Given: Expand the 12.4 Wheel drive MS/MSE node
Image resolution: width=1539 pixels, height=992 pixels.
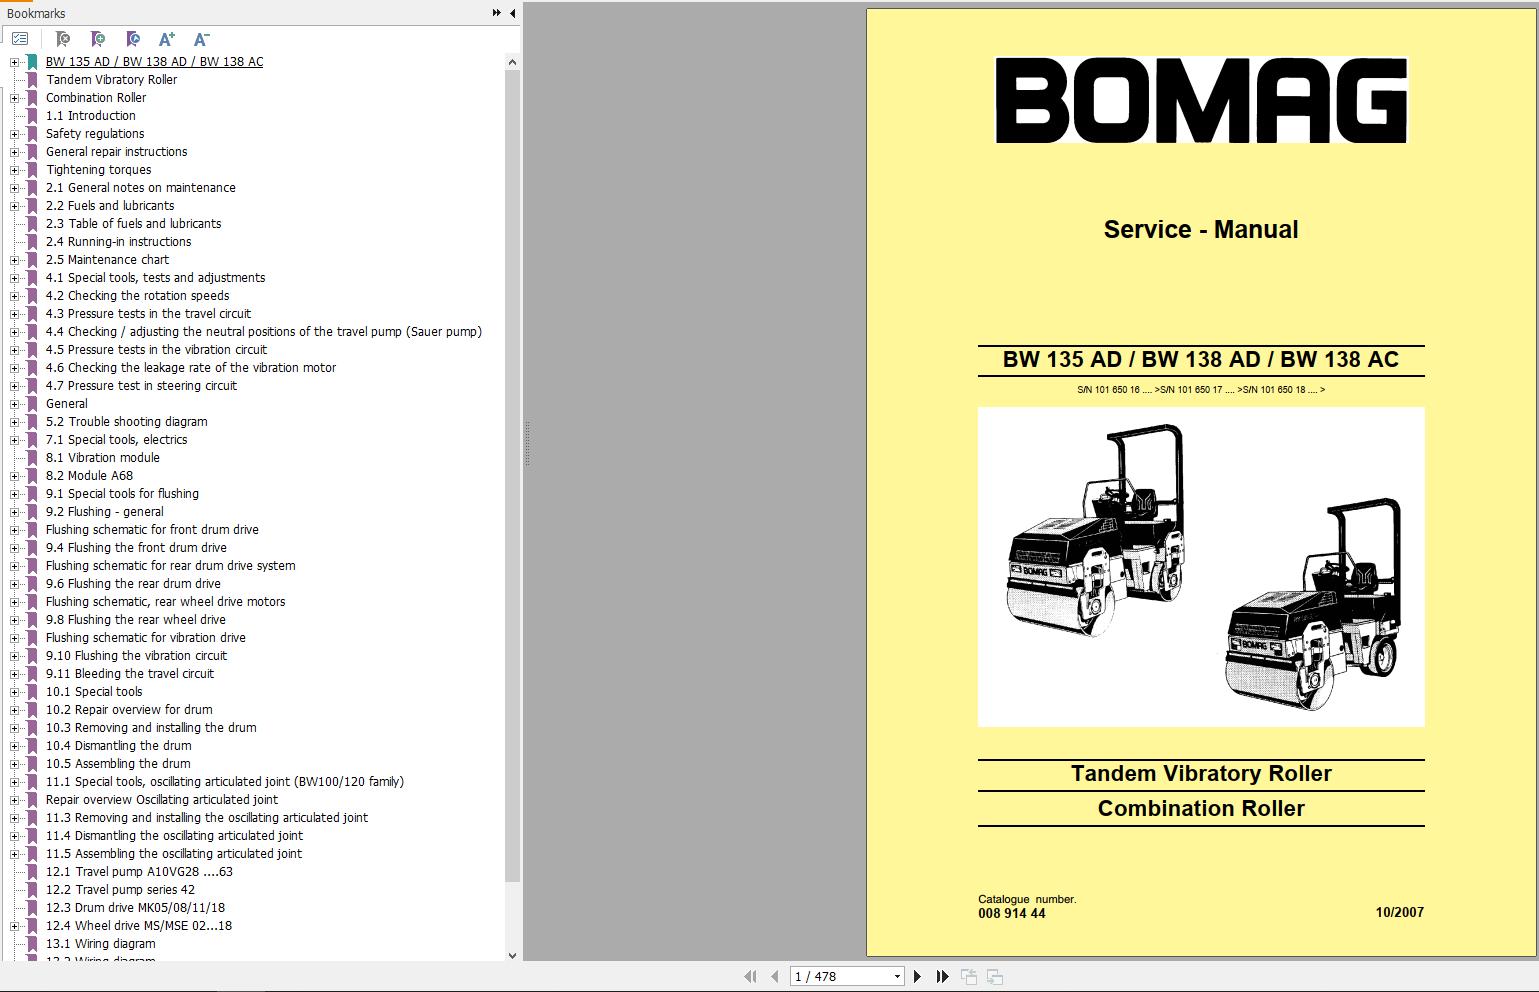Looking at the screenshot, I should pyautogui.click(x=14, y=926).
